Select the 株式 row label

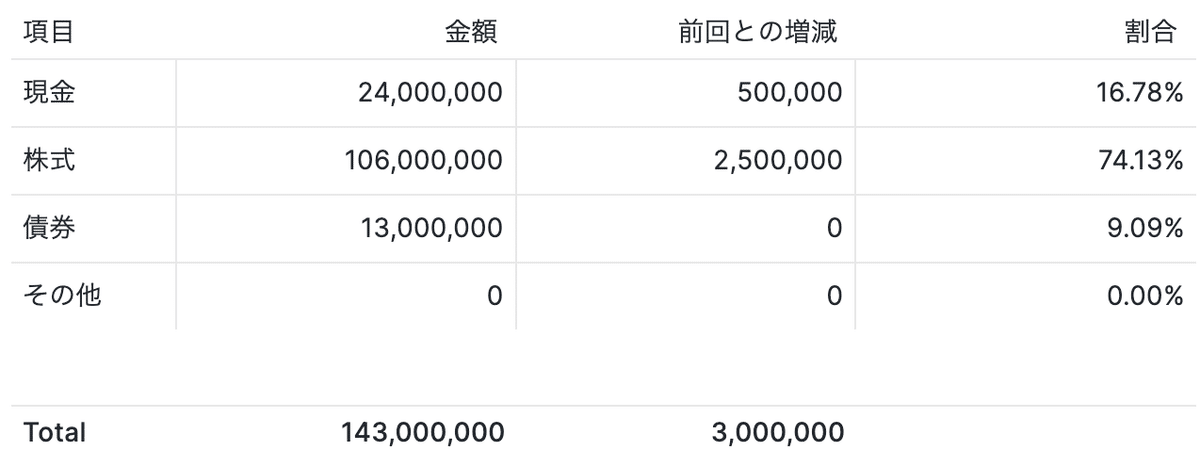tap(49, 160)
